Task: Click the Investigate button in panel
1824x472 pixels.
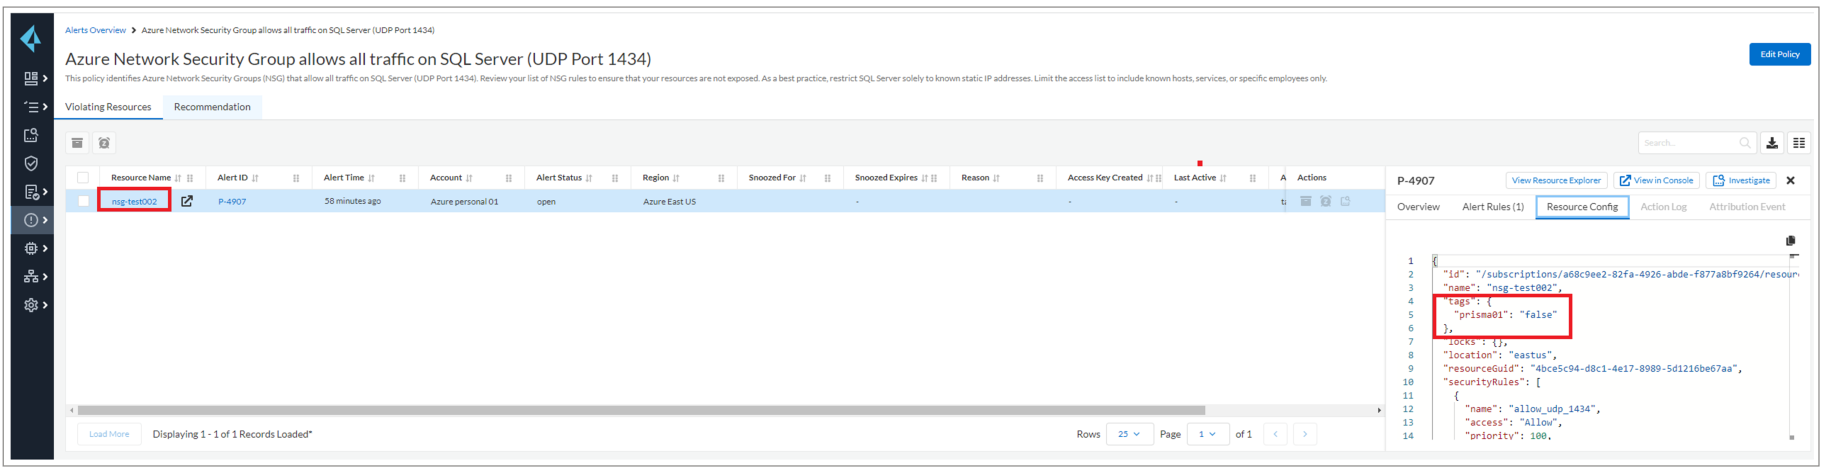Action: click(1741, 181)
